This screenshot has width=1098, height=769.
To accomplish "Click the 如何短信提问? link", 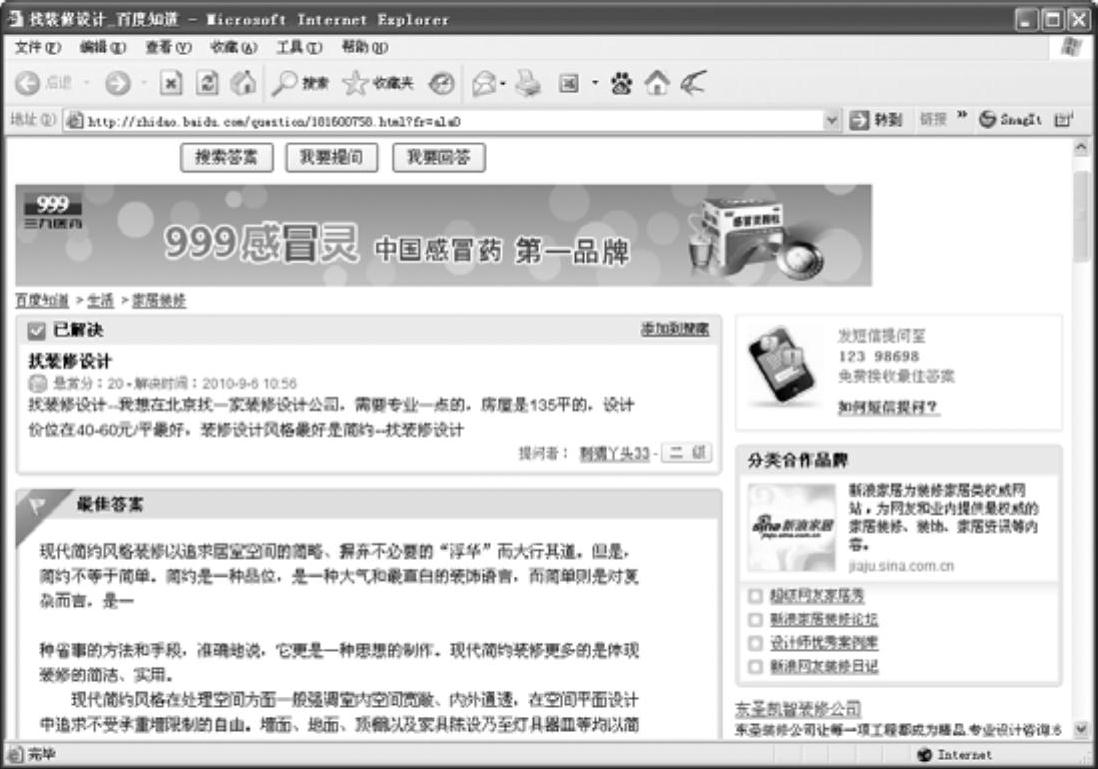I will (x=888, y=408).
